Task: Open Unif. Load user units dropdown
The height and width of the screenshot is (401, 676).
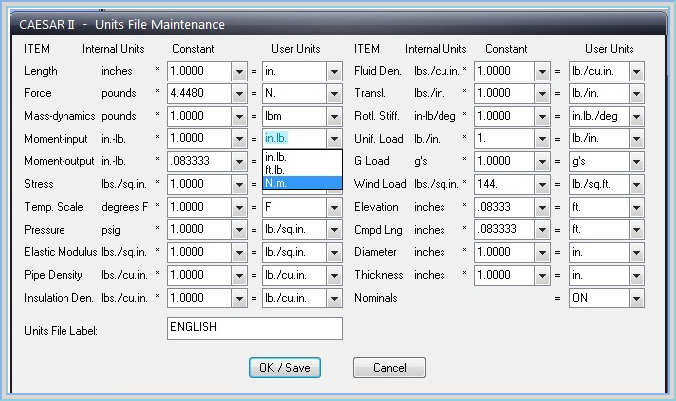Action: [637, 139]
